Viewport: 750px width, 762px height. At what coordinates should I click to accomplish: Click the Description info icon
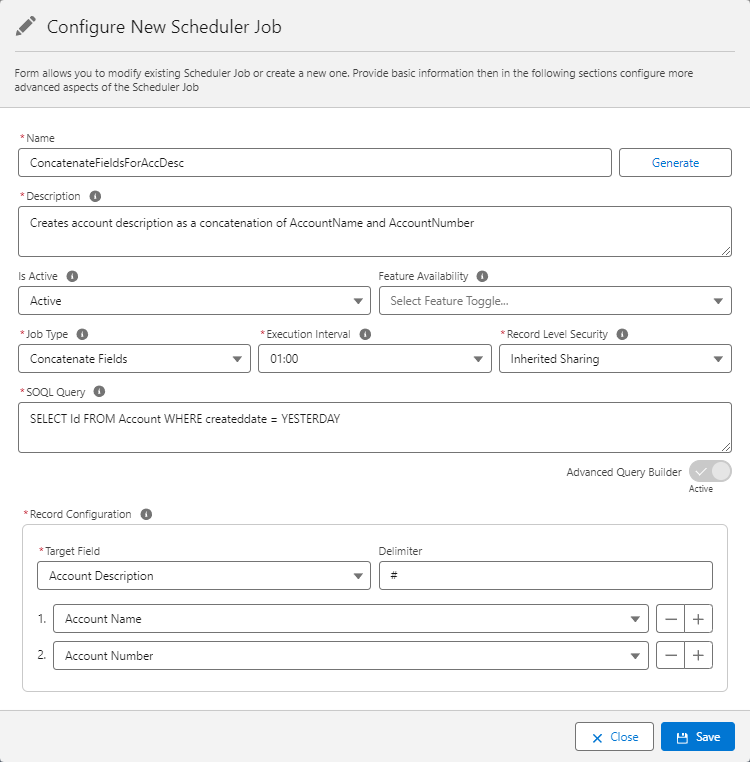95,196
